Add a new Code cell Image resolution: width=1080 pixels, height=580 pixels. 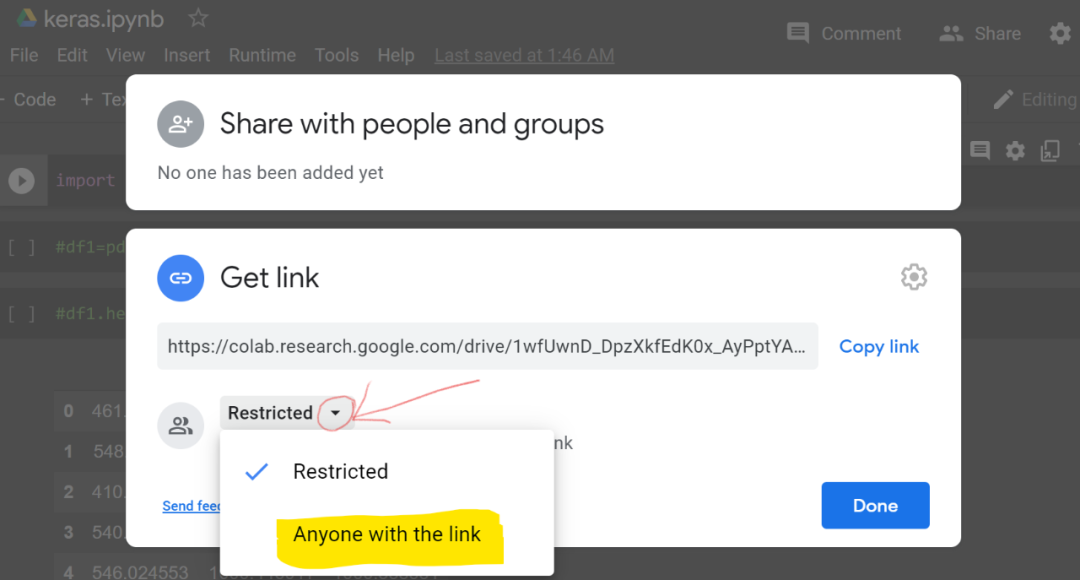29,100
